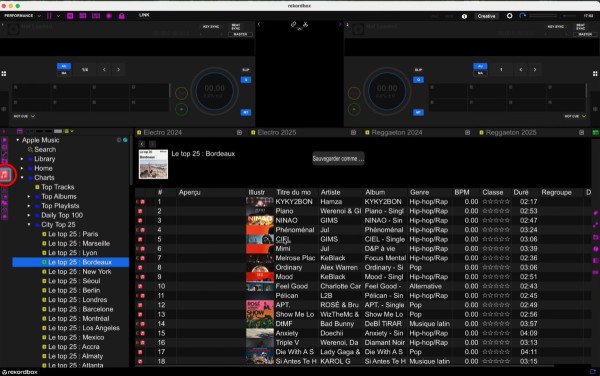Click the info icon left of Creative
Image resolution: width=600 pixels, height=376 pixels.
464,16
